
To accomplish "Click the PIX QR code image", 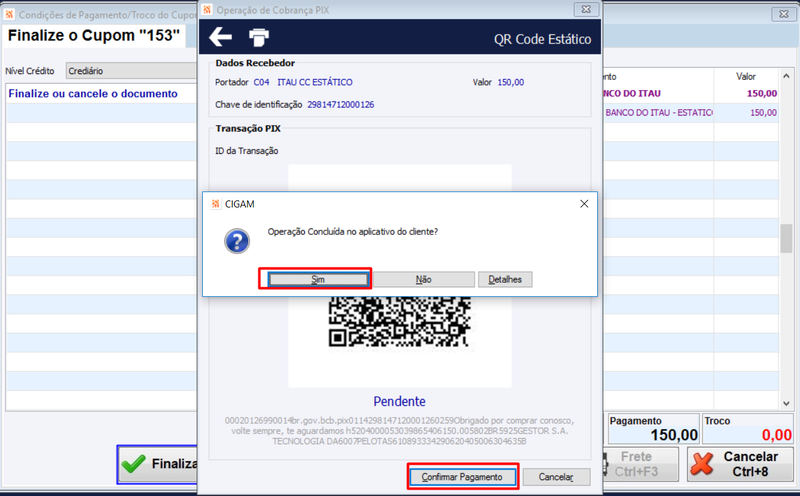I will point(399,323).
